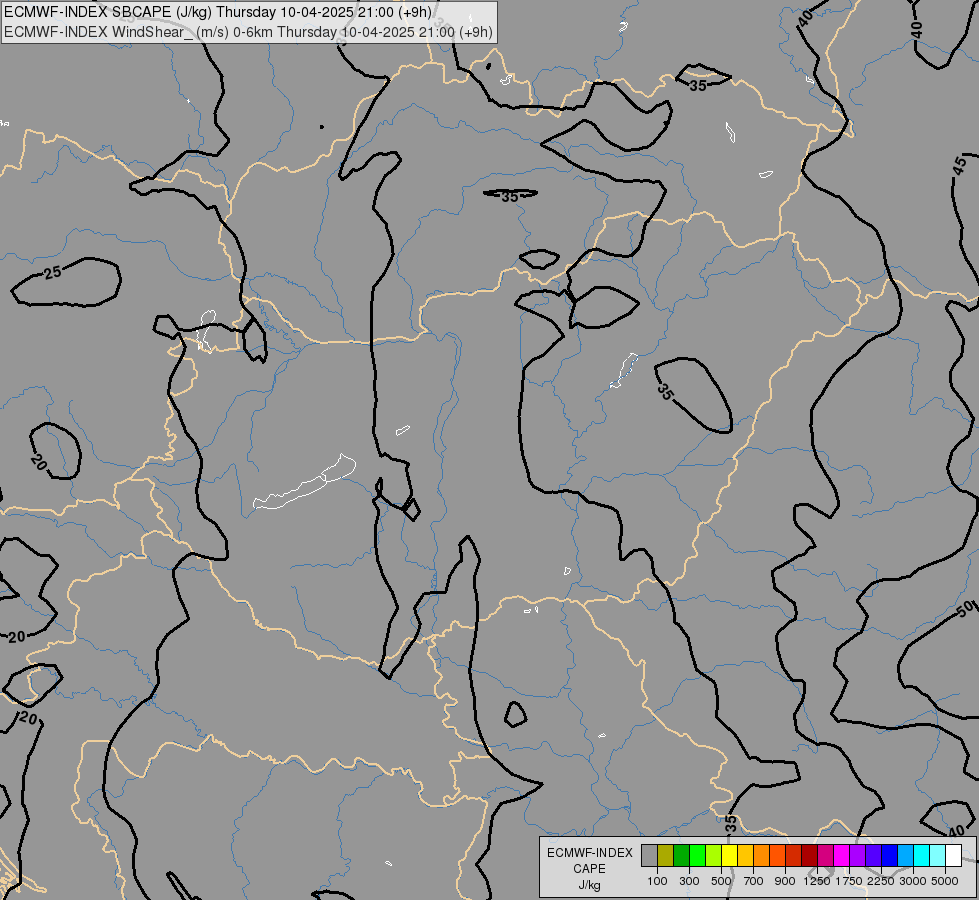The width and height of the screenshot is (979, 900).
Task: Click the pure blue swatch right of 2250
Action: pyautogui.click(x=890, y=856)
